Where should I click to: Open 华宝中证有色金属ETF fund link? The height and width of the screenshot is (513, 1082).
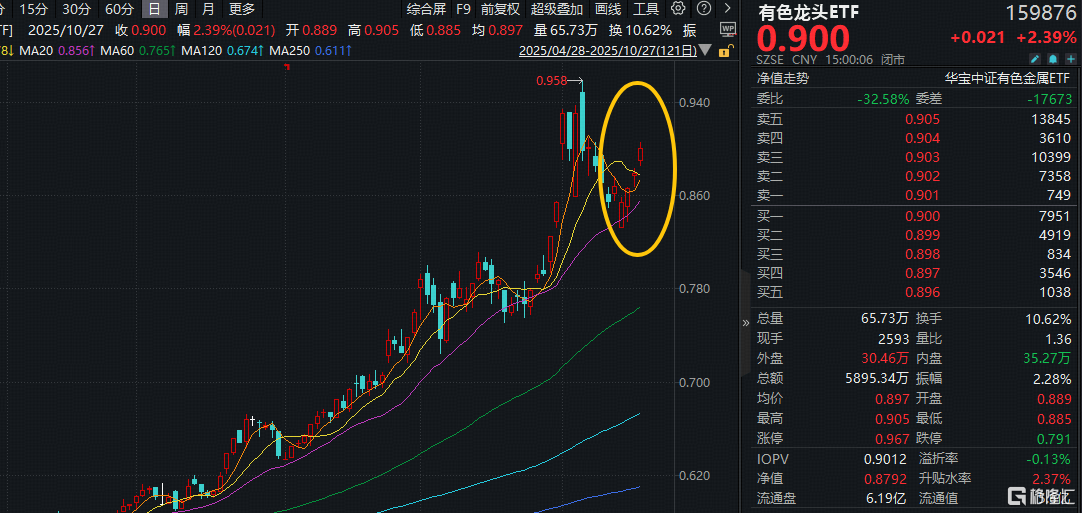click(1007, 79)
